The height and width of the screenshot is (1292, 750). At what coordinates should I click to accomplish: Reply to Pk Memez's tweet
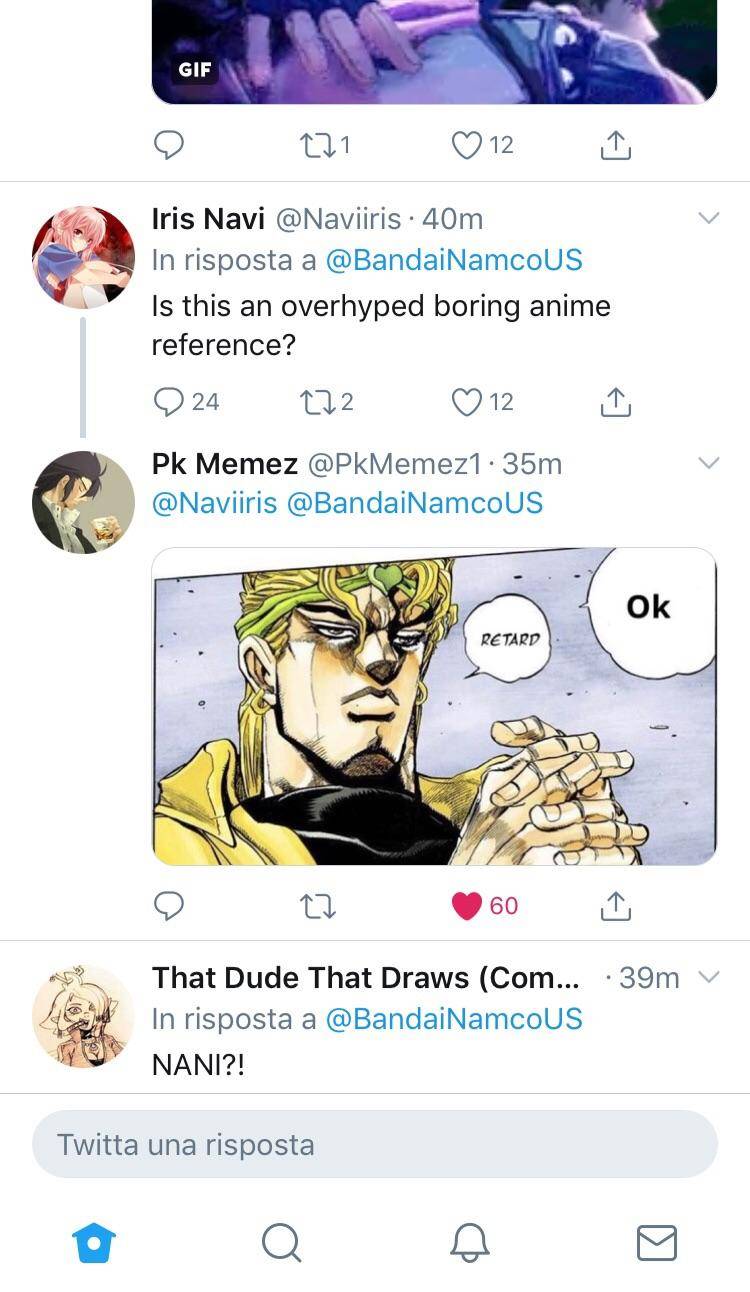pyautogui.click(x=170, y=906)
